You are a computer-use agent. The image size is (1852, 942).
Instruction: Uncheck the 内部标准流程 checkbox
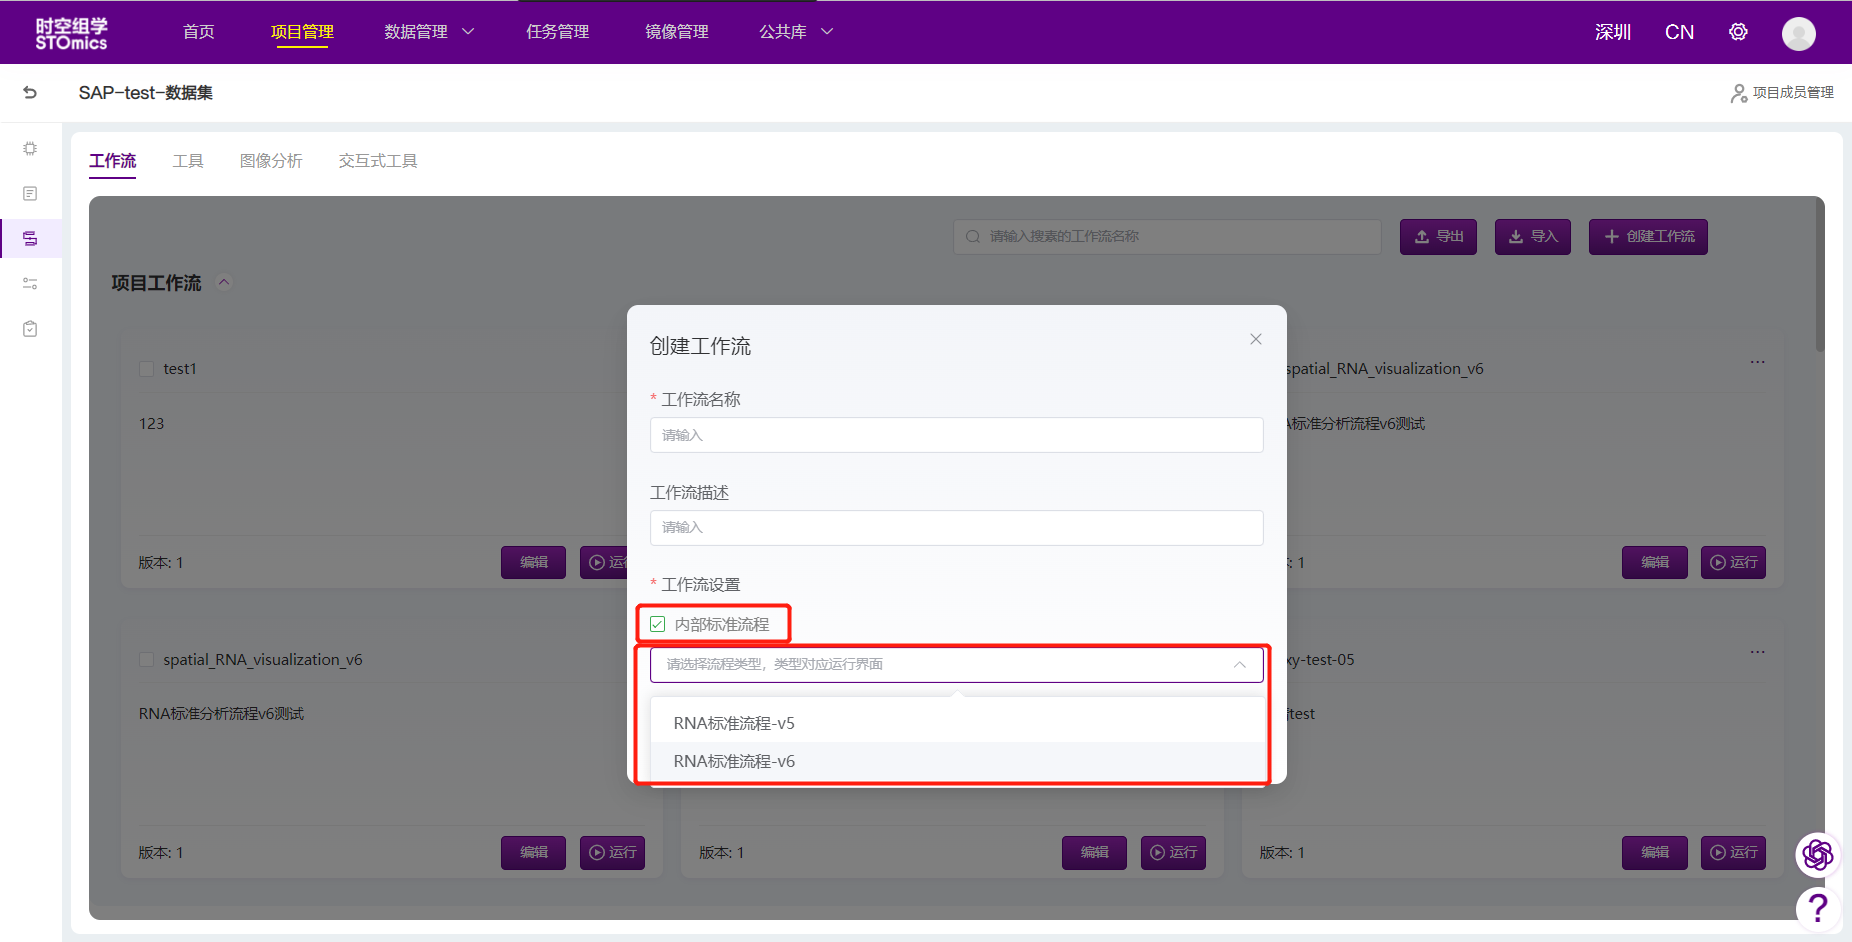point(658,625)
